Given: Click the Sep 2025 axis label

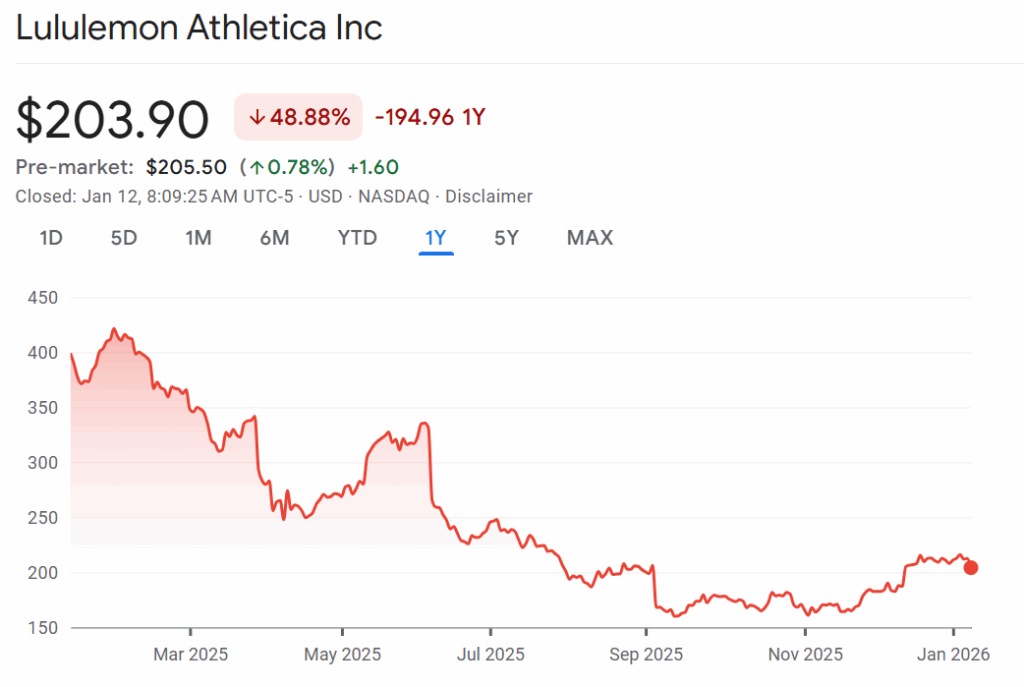Looking at the screenshot, I should click(x=646, y=655).
